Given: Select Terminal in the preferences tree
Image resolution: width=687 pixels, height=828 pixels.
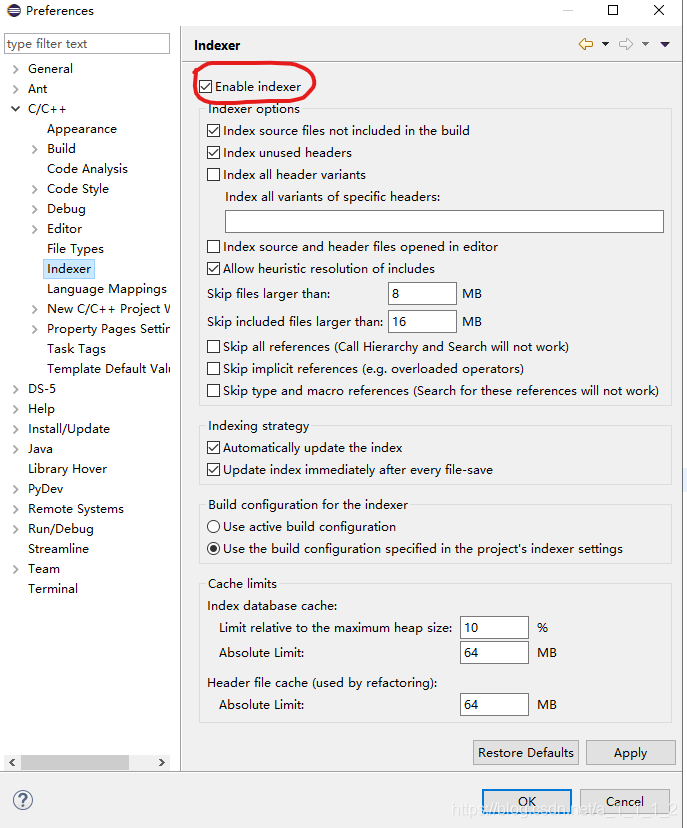Looking at the screenshot, I should coord(53,589).
